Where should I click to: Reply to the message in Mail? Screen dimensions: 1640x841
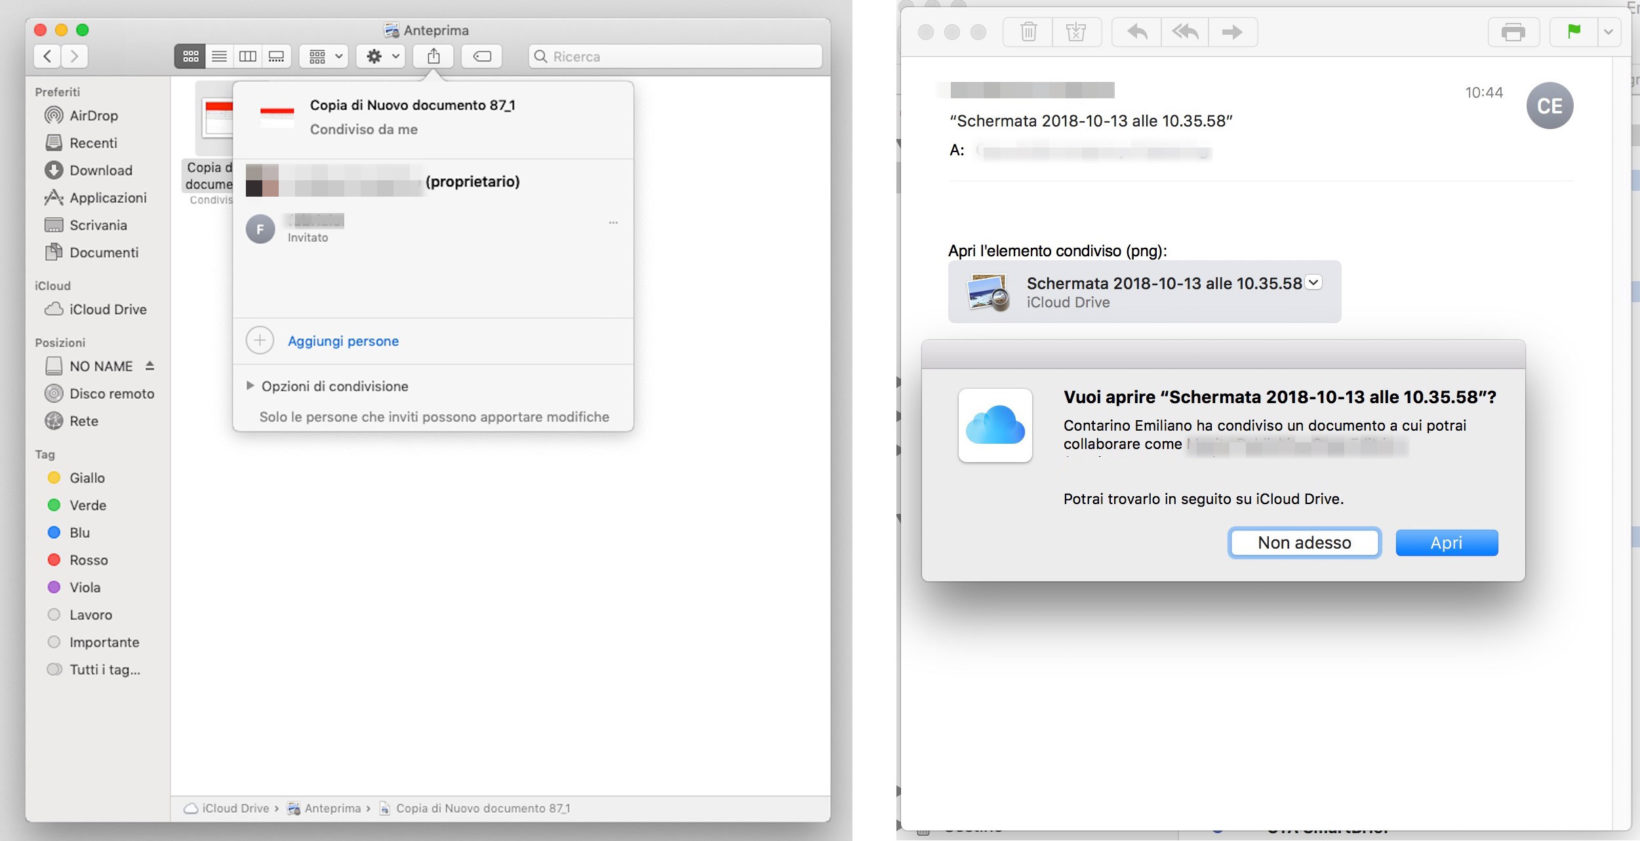(1136, 32)
